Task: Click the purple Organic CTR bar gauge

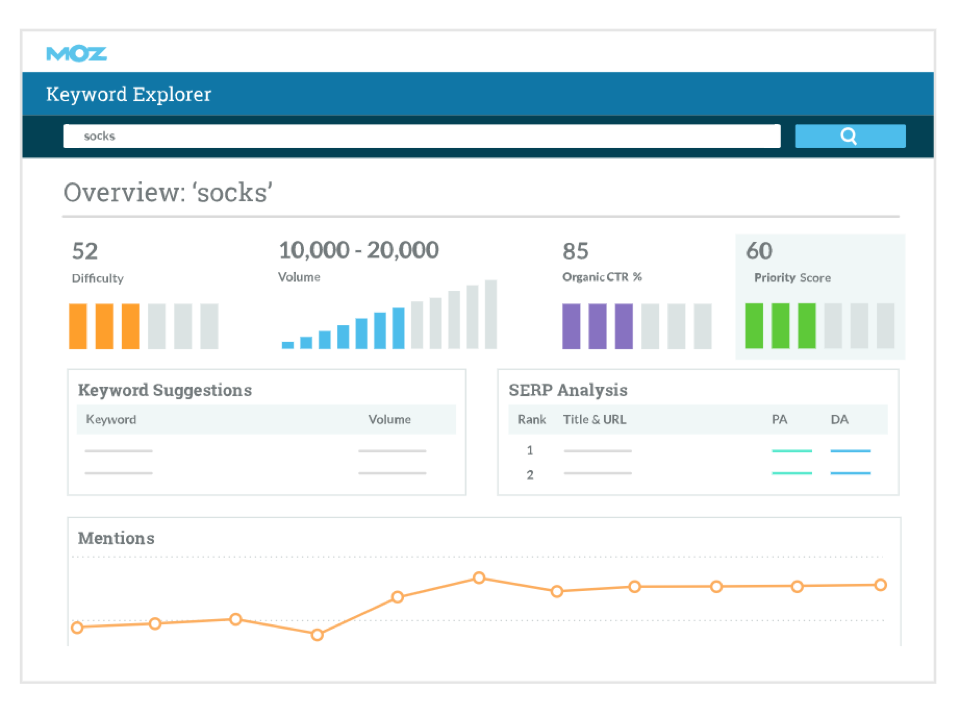Action: (x=637, y=326)
